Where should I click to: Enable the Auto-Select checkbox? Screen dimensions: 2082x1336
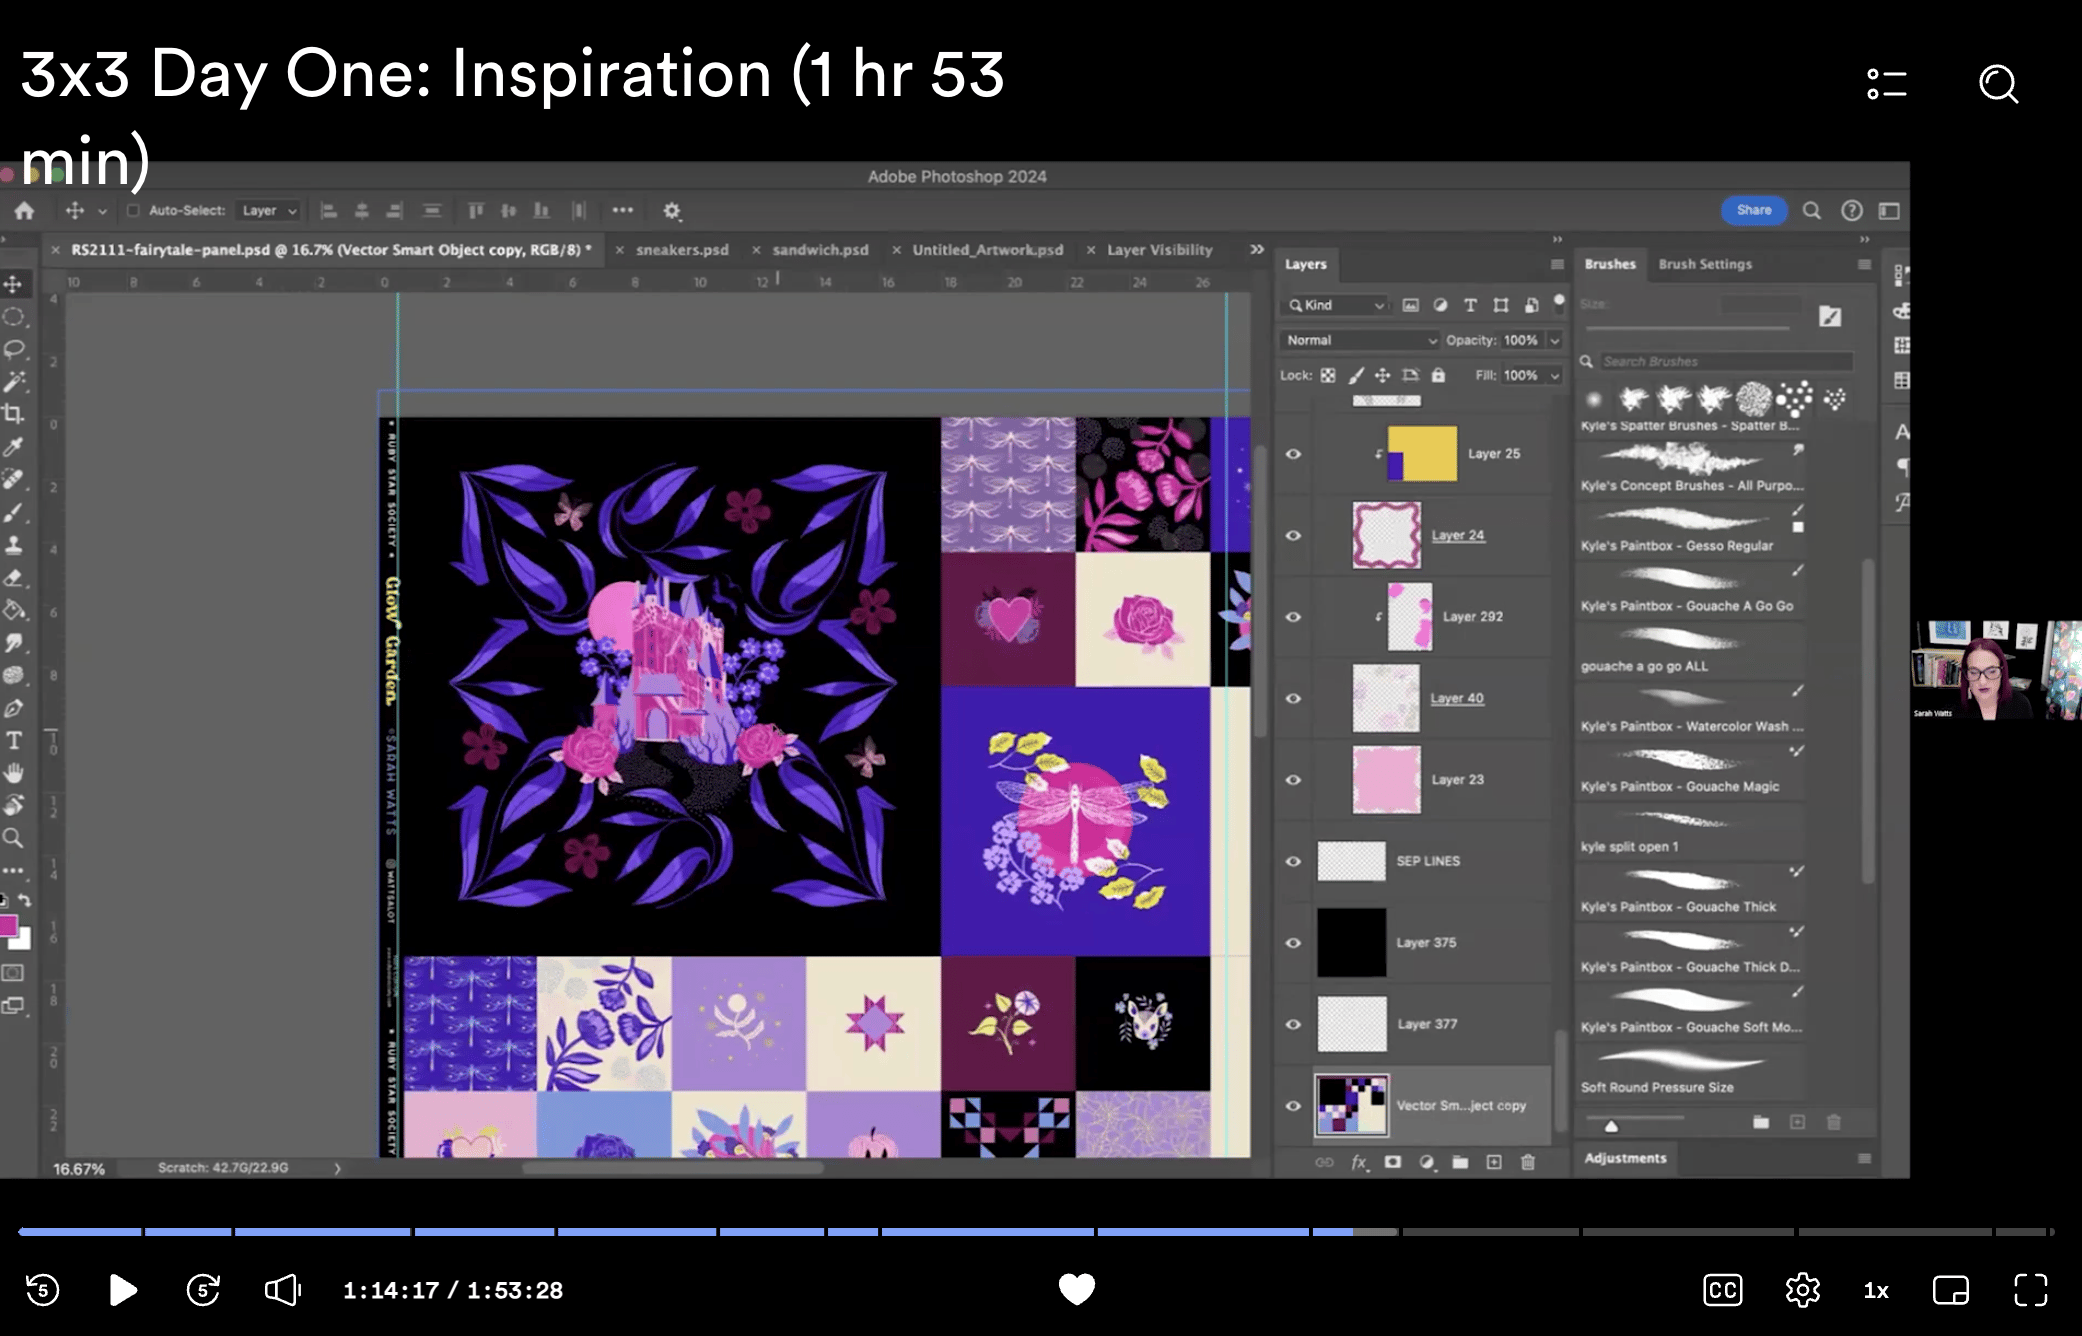pos(132,211)
